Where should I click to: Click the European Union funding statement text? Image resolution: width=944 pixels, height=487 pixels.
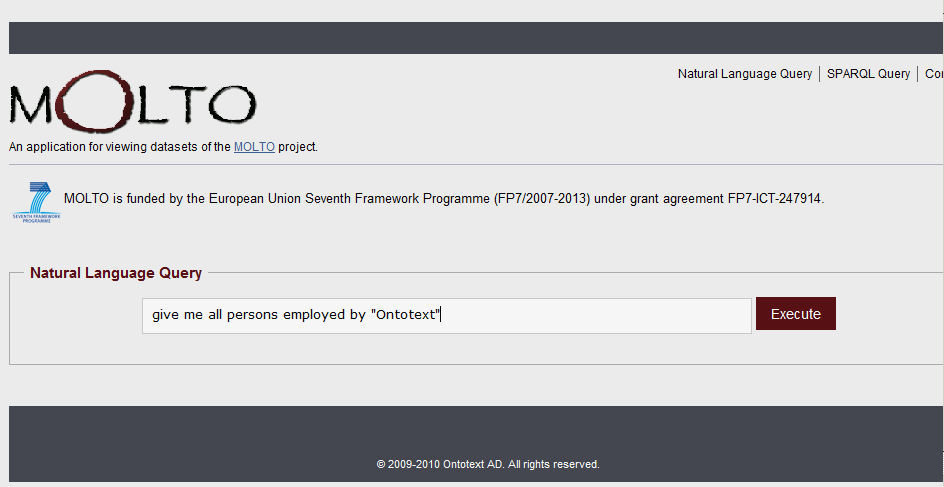pos(444,198)
